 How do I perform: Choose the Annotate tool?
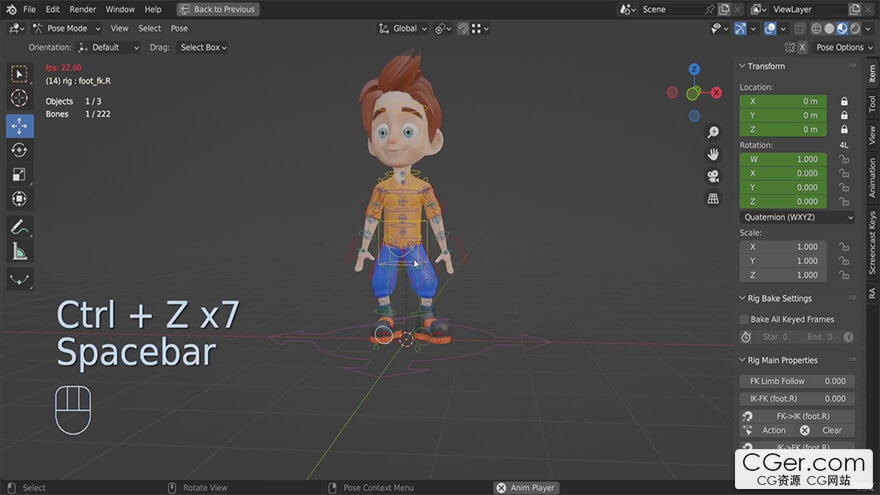[x=20, y=228]
